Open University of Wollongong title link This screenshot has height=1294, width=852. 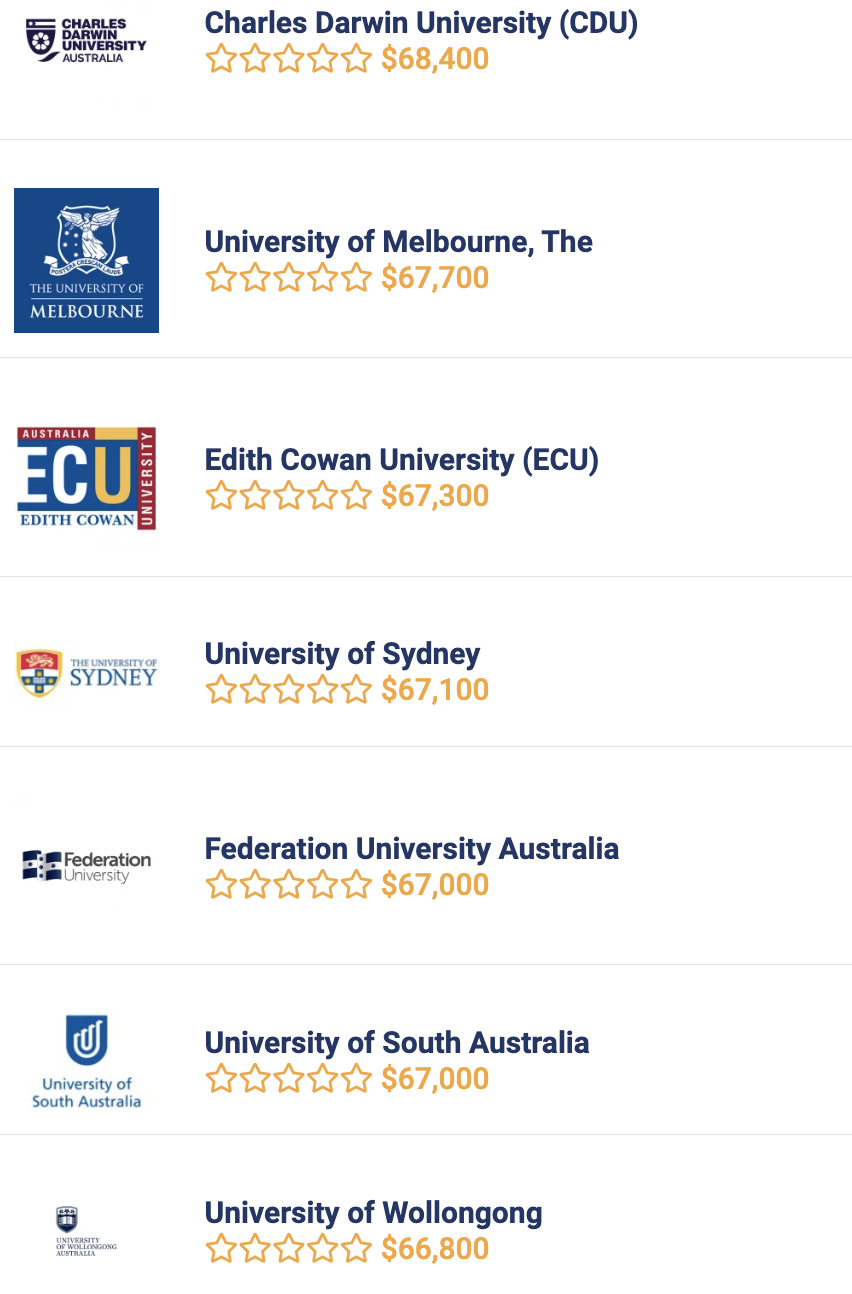click(373, 1213)
